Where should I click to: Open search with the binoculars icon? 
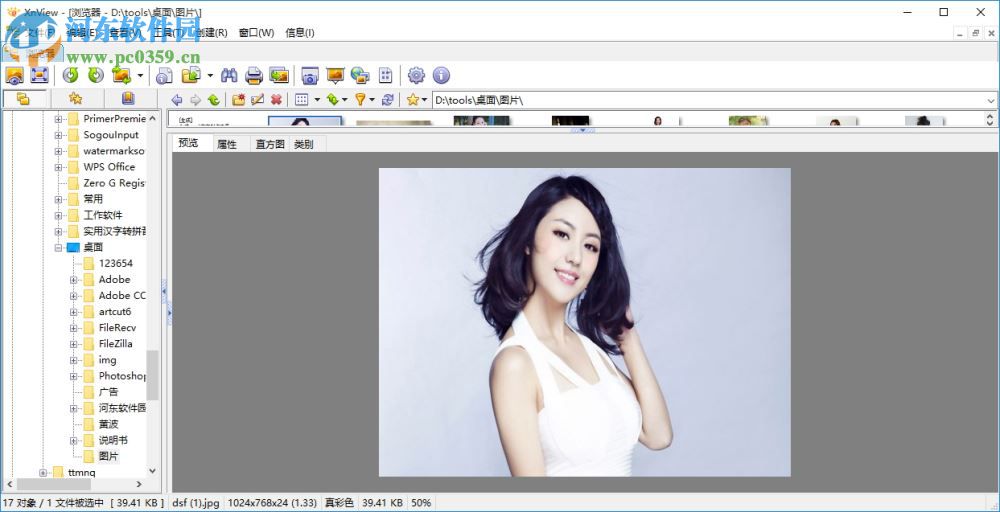(x=229, y=76)
